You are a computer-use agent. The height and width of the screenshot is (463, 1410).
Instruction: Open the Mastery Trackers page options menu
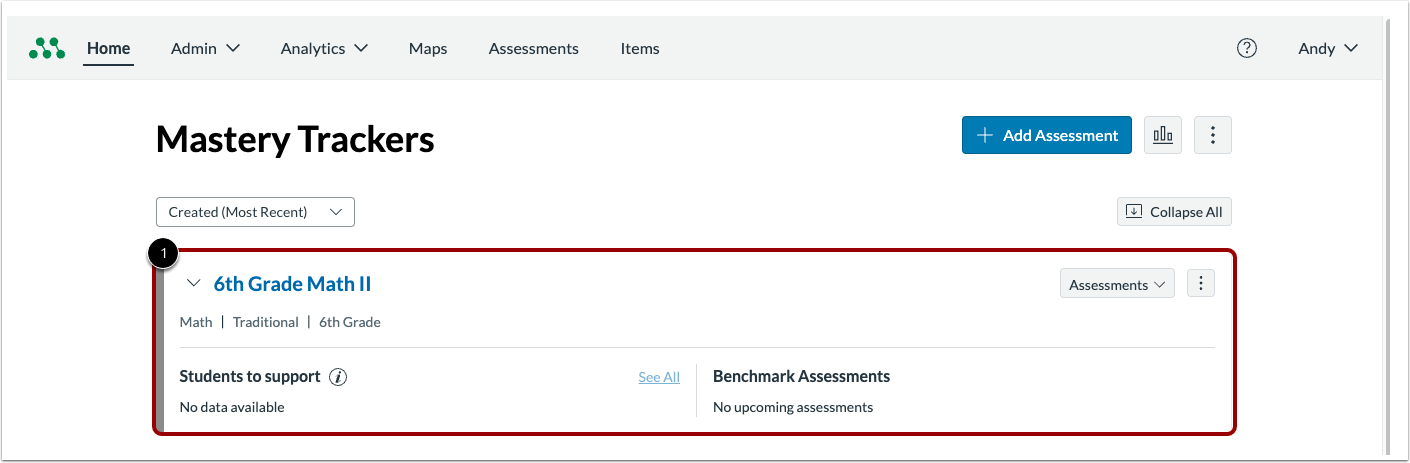click(x=1213, y=135)
